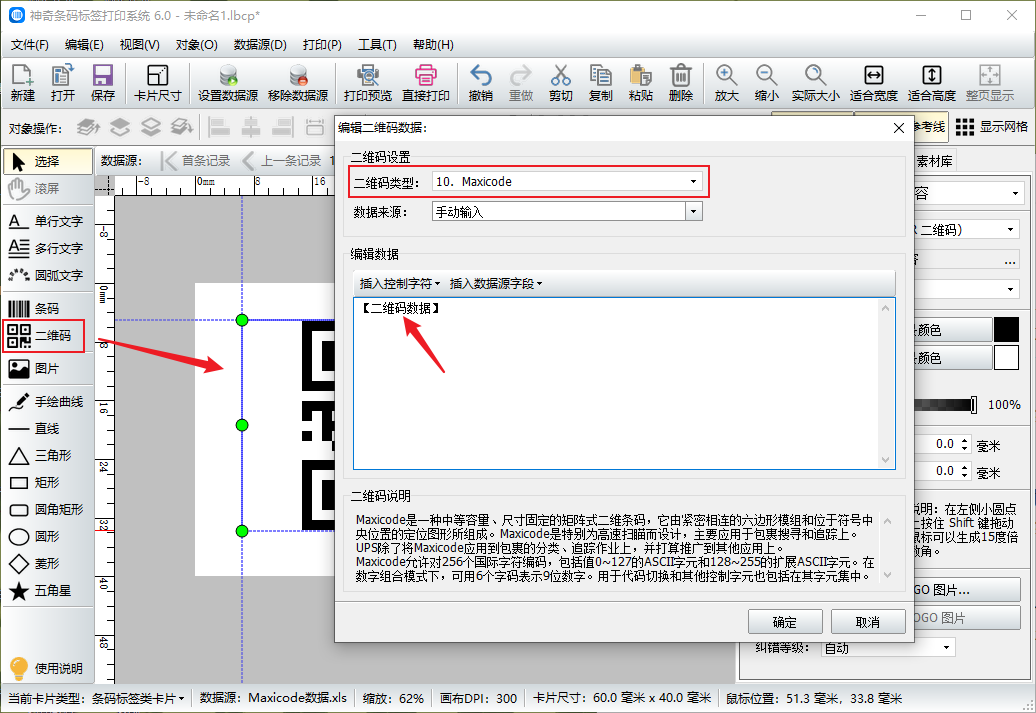Screen dimensions: 1036x713
Task: Open the 数据来源 手动输入 dropdown
Action: (567, 212)
